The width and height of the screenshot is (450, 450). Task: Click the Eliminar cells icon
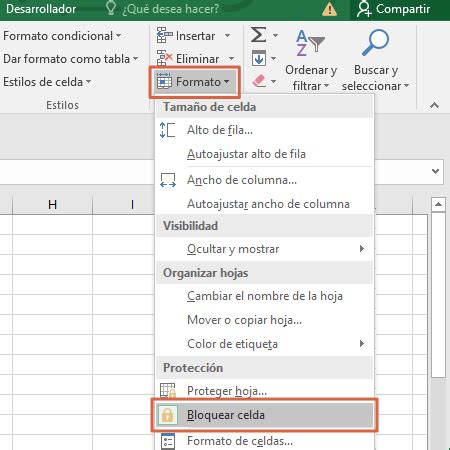(165, 58)
